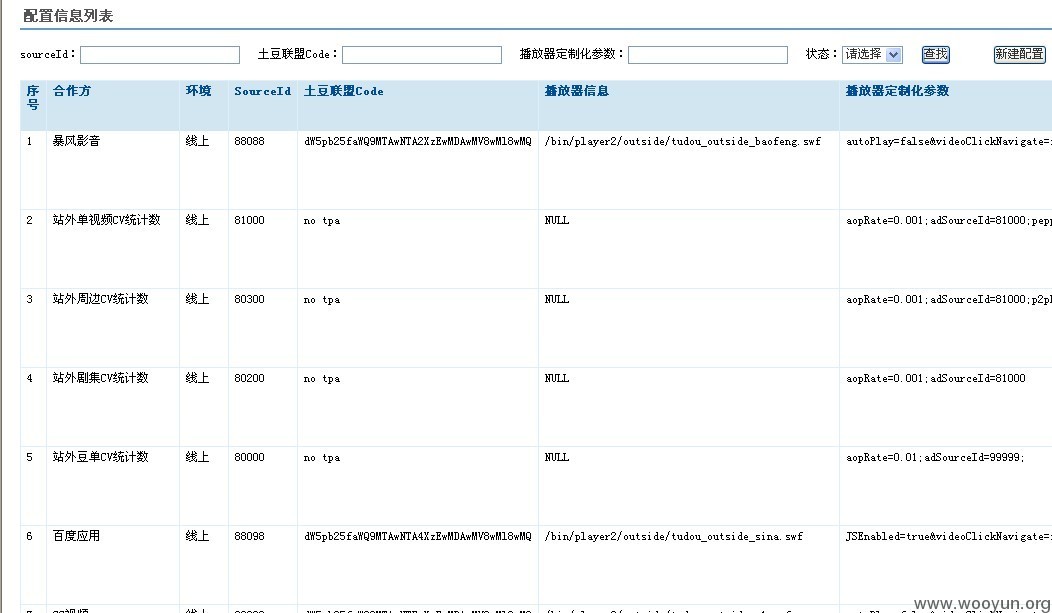Click SourceId value 80000
Image resolution: width=1052 pixels, height=613 pixels.
[x=249, y=457]
